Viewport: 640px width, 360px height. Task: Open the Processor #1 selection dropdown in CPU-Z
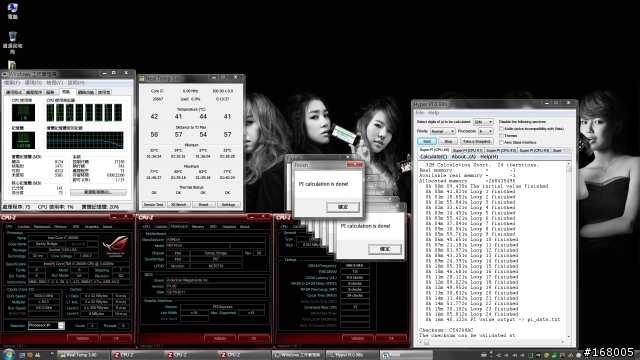pyautogui.click(x=46, y=325)
